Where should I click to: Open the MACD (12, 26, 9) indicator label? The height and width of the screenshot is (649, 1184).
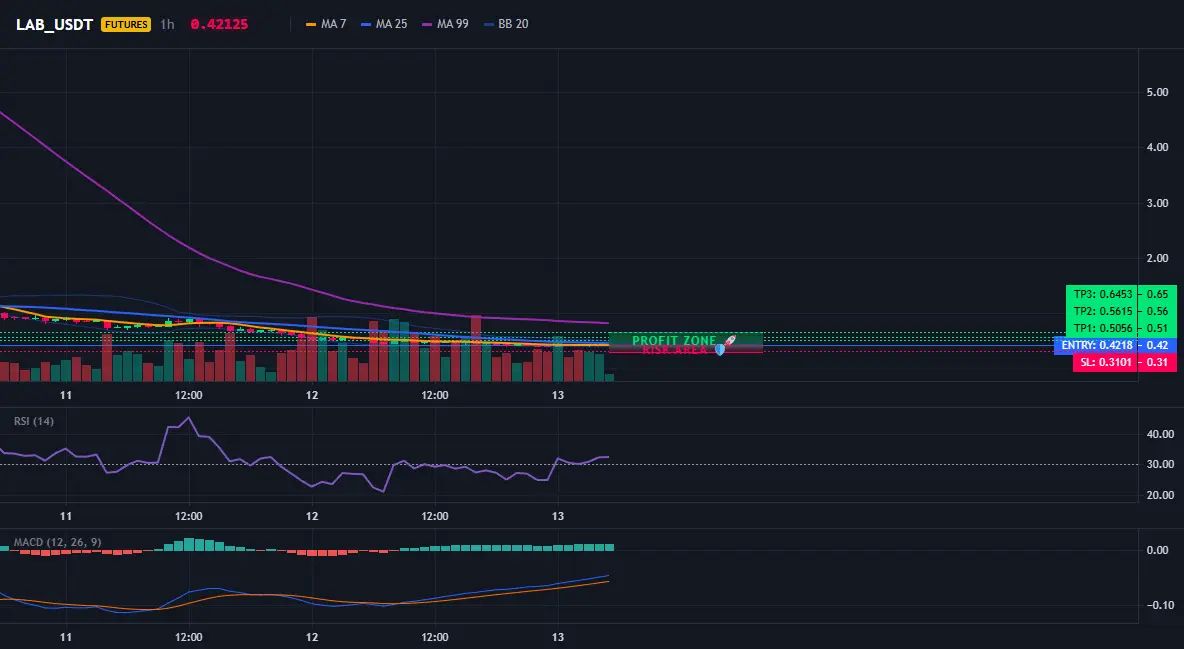point(57,542)
